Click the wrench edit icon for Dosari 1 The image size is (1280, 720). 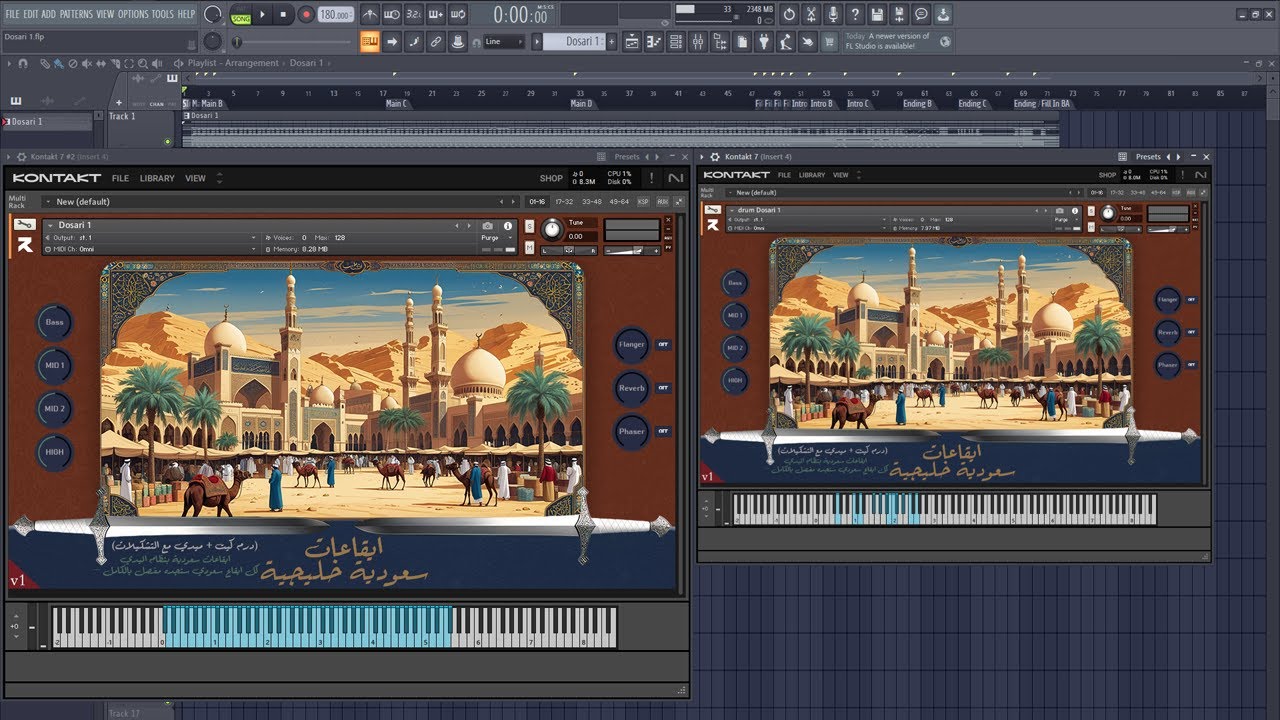pyautogui.click(x=25, y=225)
